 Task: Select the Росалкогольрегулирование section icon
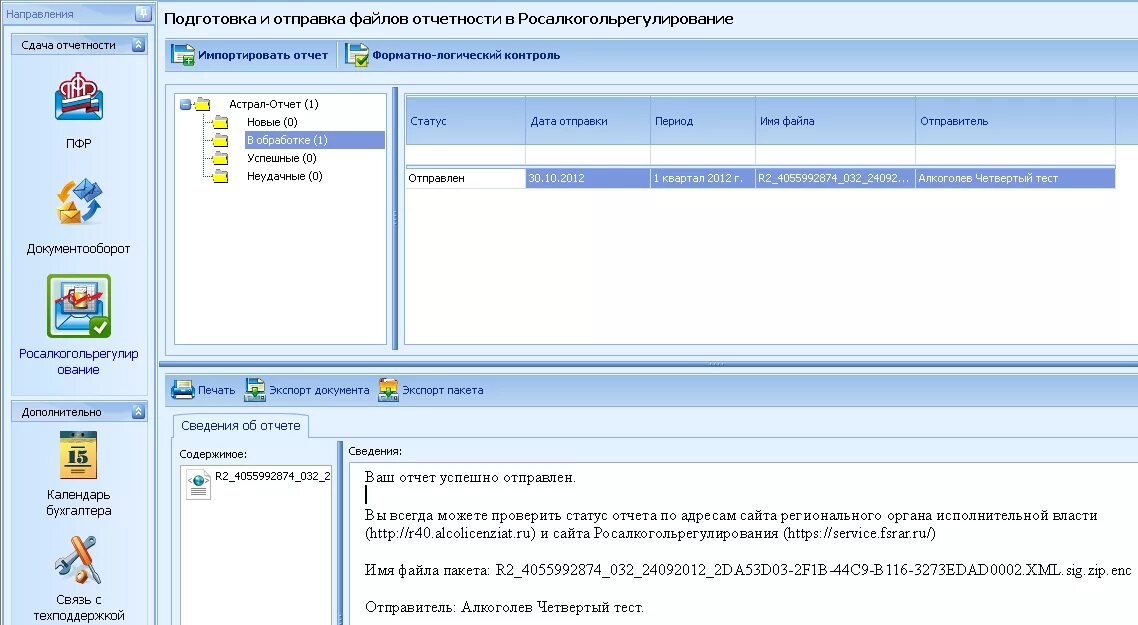[x=79, y=306]
